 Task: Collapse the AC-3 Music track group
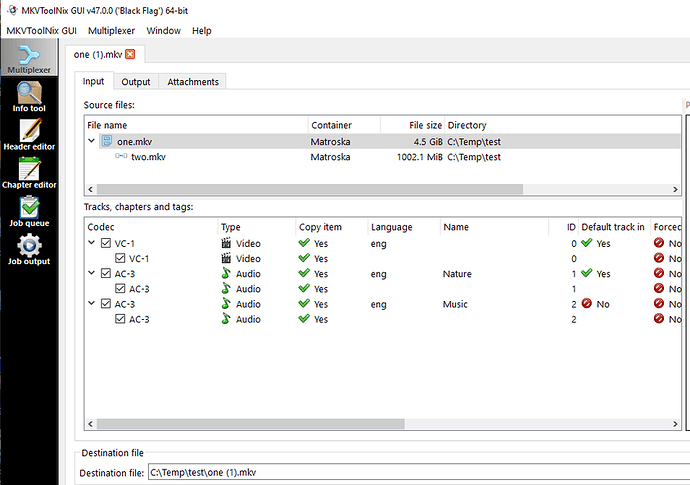pyautogui.click(x=92, y=303)
